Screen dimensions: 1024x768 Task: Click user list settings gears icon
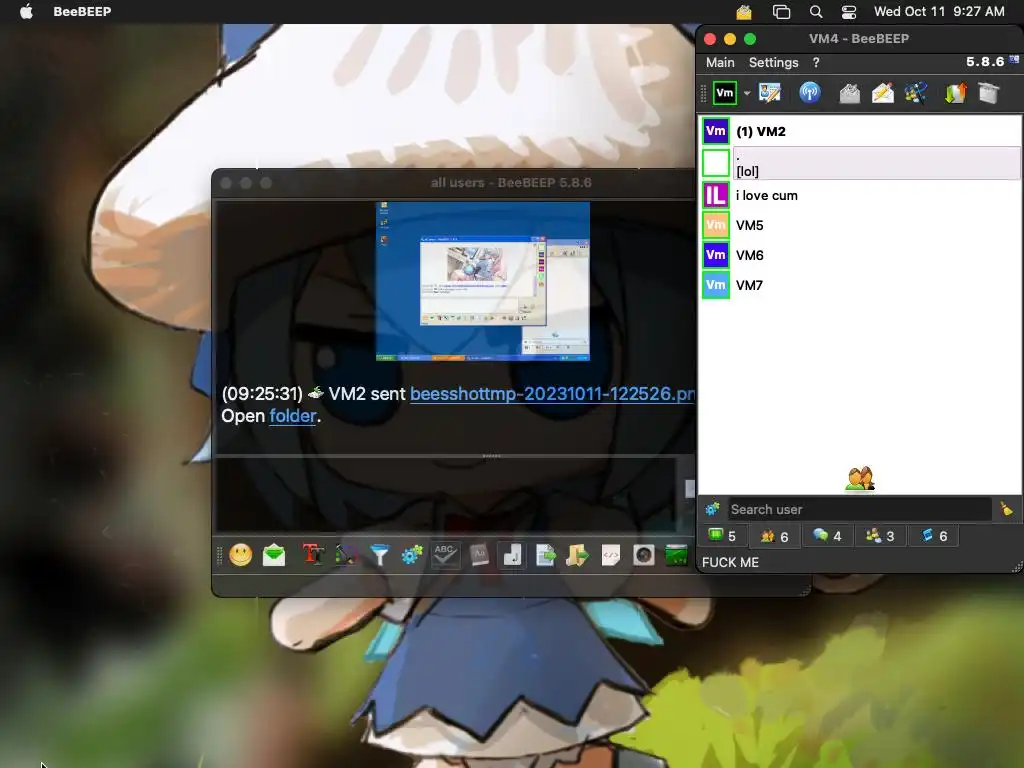click(x=712, y=509)
